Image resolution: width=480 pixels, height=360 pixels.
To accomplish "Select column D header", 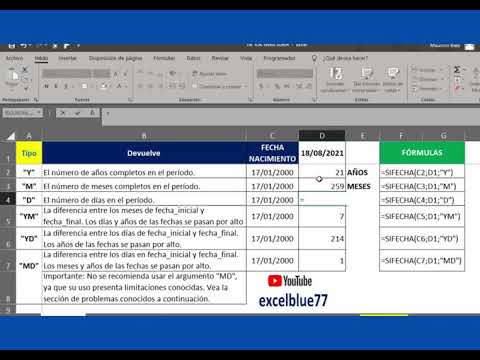I will click(322, 136).
